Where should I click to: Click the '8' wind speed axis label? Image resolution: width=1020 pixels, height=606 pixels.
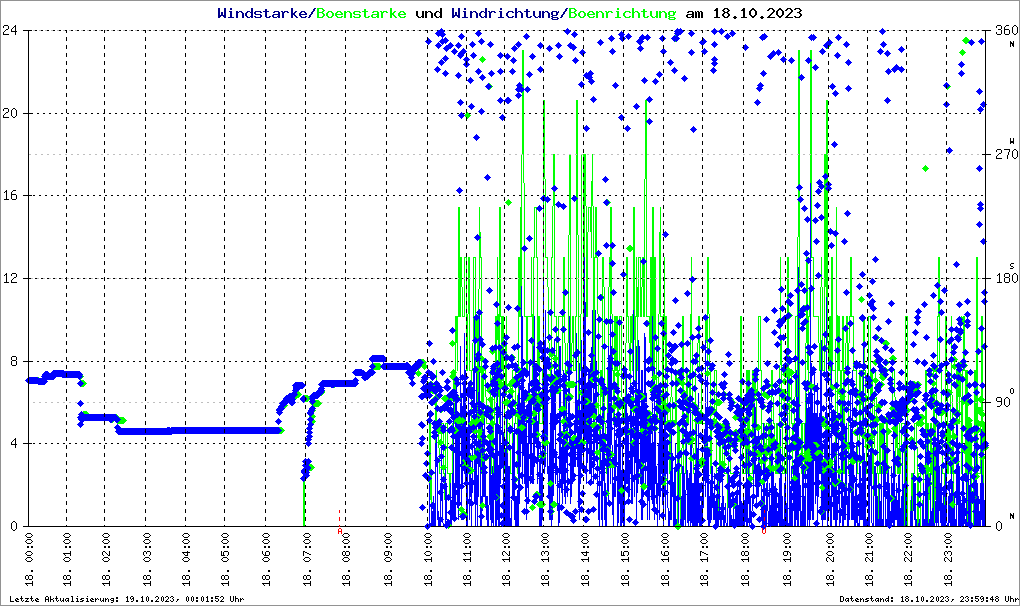pos(13,361)
